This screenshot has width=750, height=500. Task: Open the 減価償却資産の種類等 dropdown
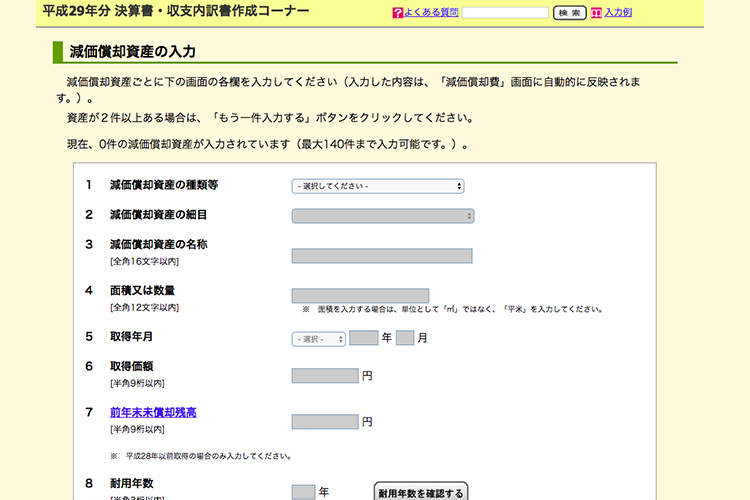378,186
